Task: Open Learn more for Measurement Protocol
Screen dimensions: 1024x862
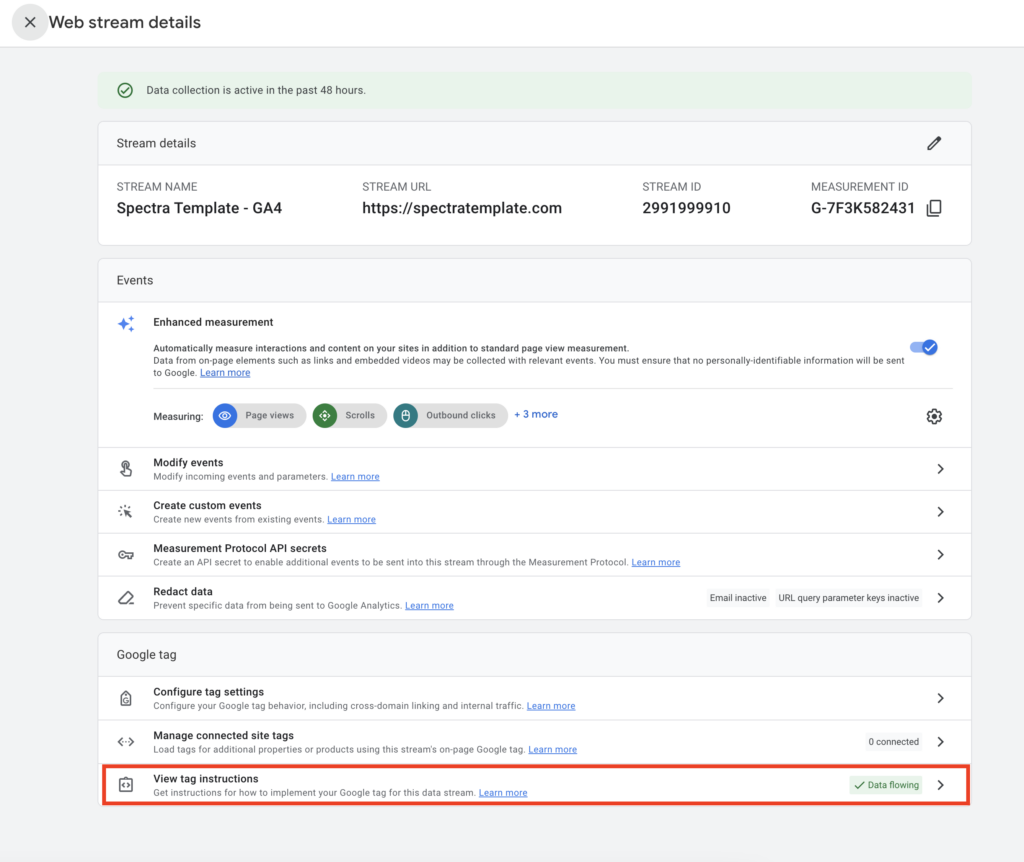Action: click(656, 562)
